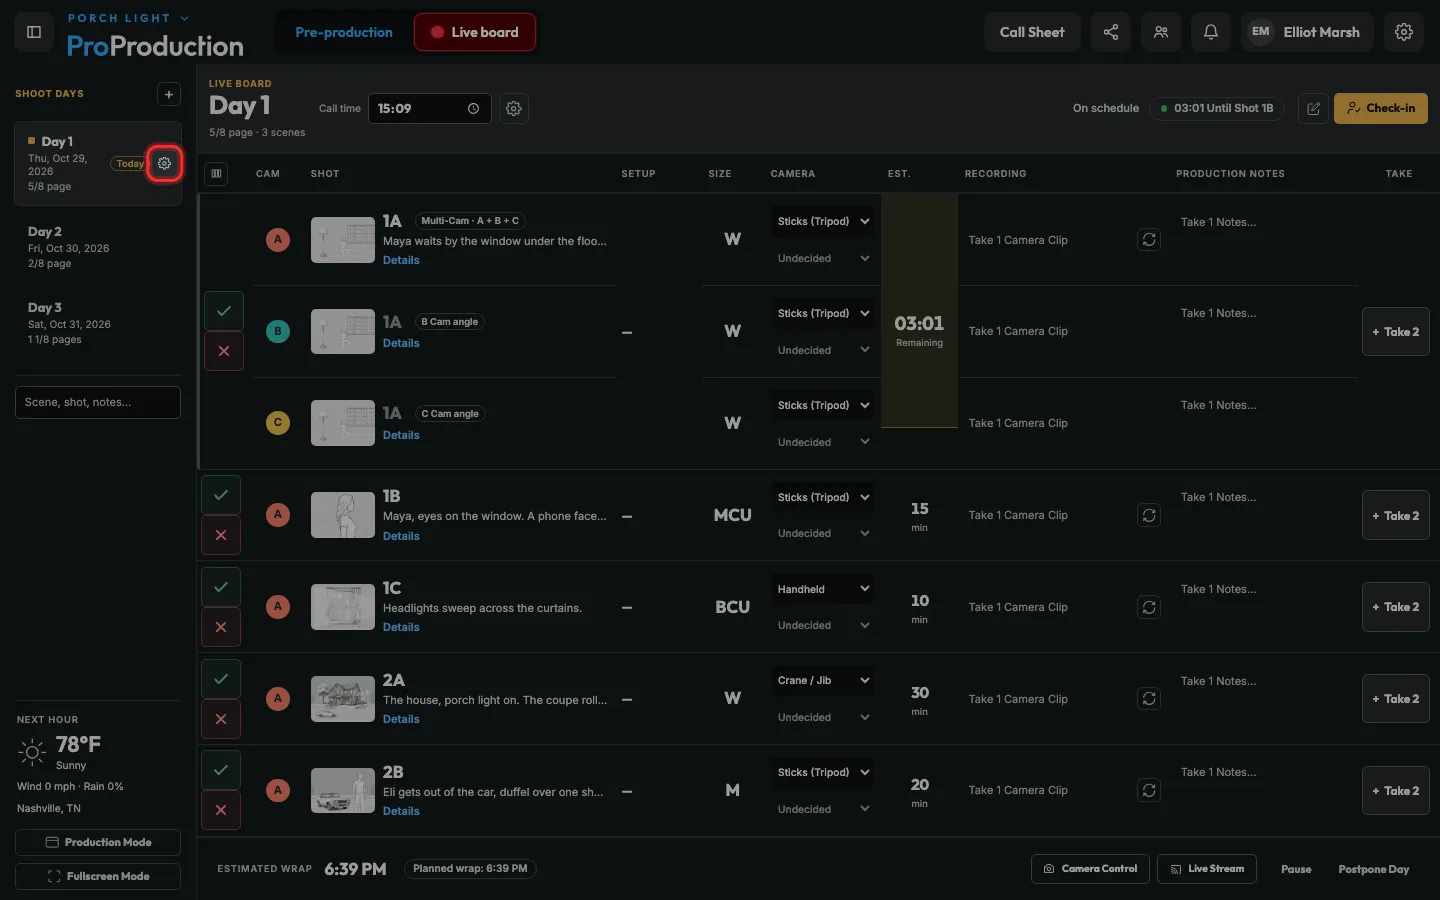Viewport: 1440px width, 900px height.
Task: Open the team members icon
Action: click(x=1161, y=32)
